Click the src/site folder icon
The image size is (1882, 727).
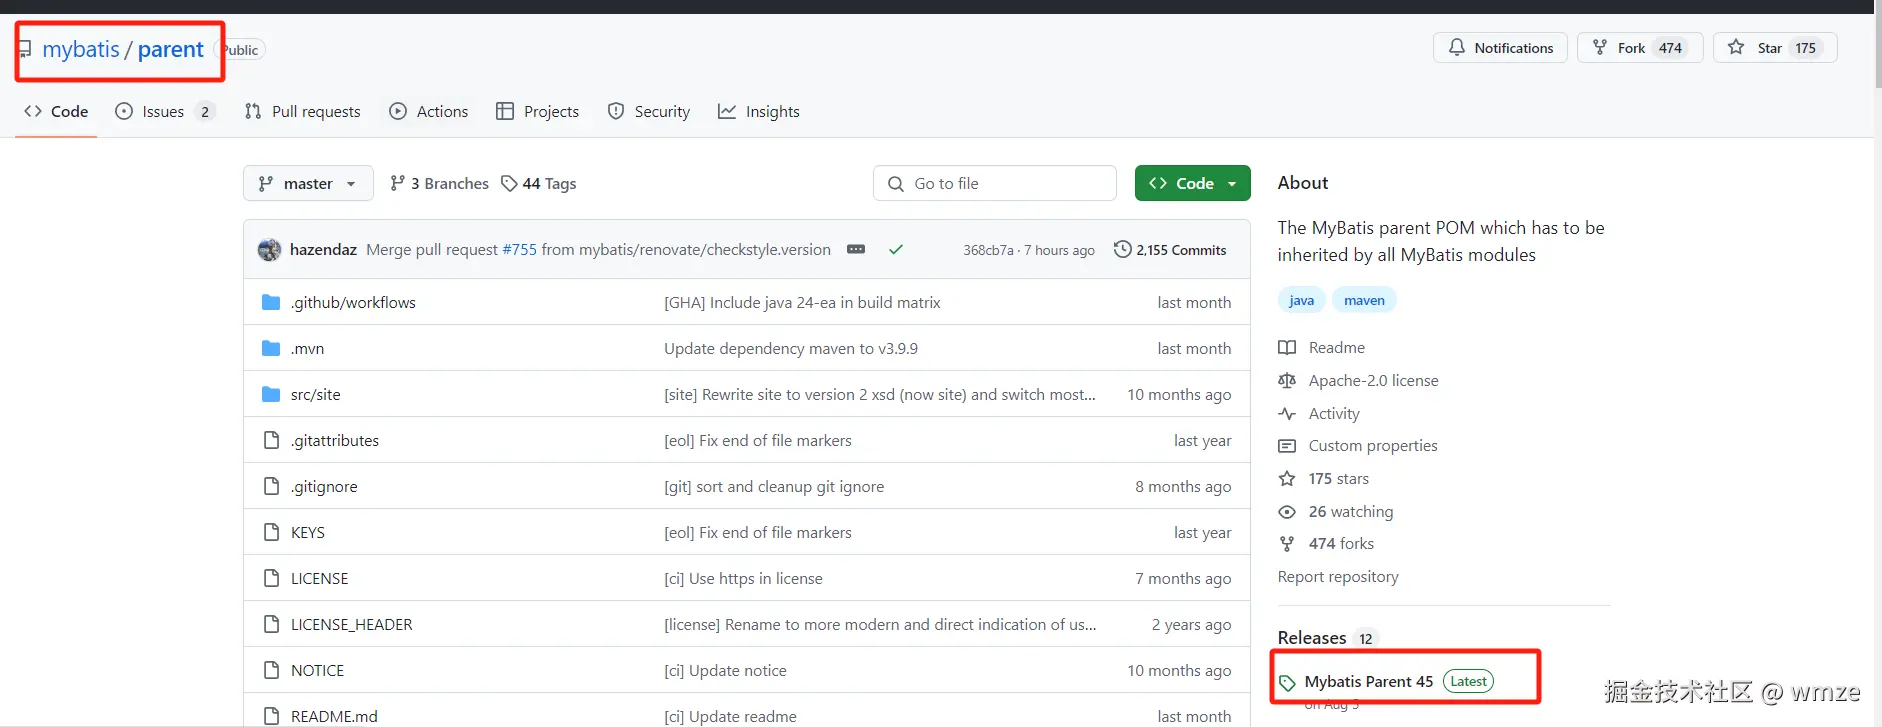(x=271, y=394)
